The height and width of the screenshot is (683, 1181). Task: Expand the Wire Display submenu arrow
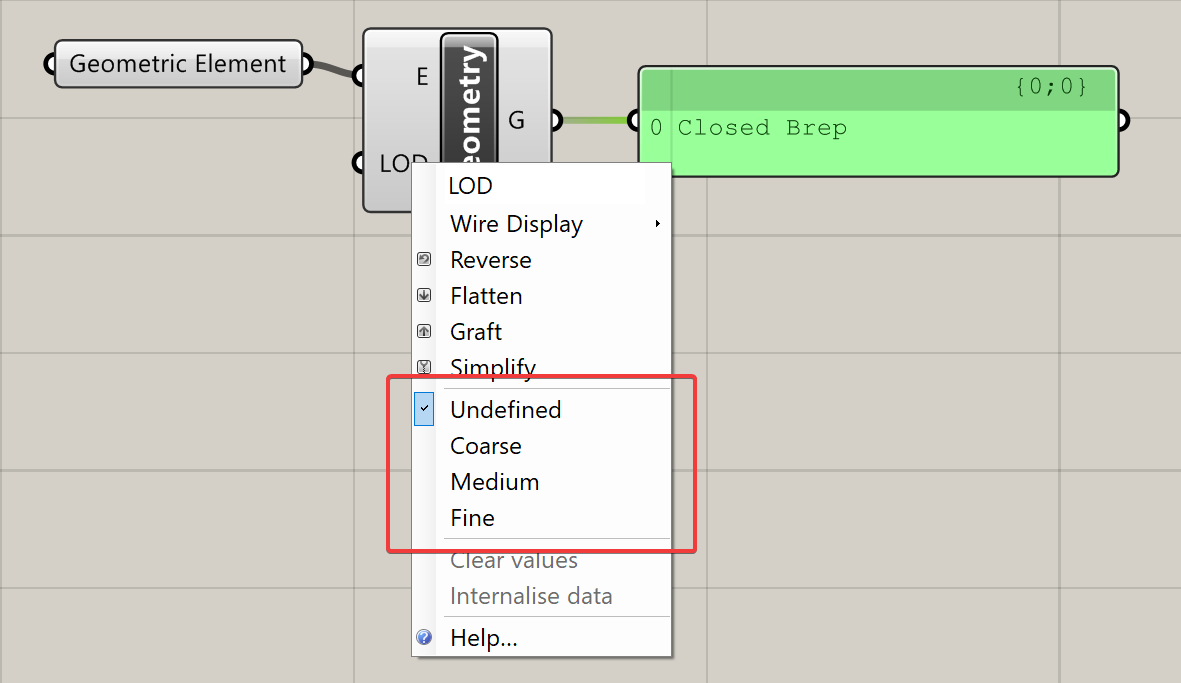[x=657, y=224]
